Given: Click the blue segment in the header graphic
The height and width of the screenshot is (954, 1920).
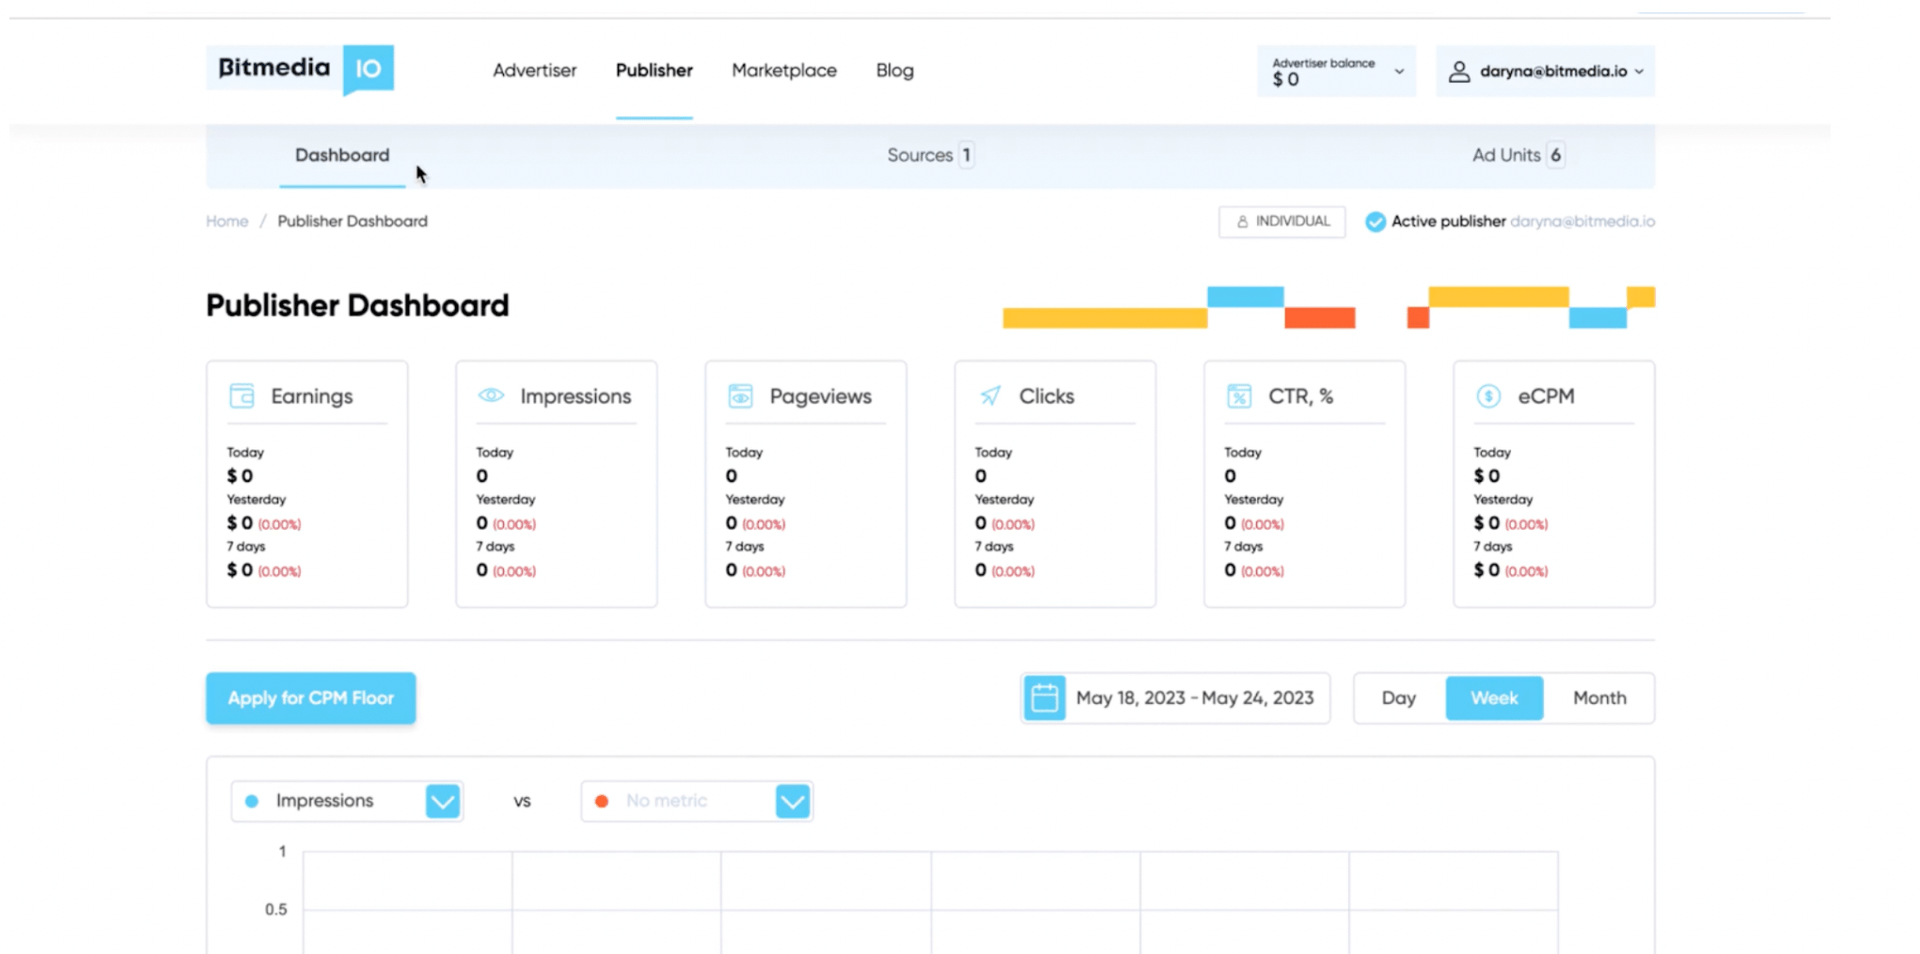Looking at the screenshot, I should [1245, 296].
